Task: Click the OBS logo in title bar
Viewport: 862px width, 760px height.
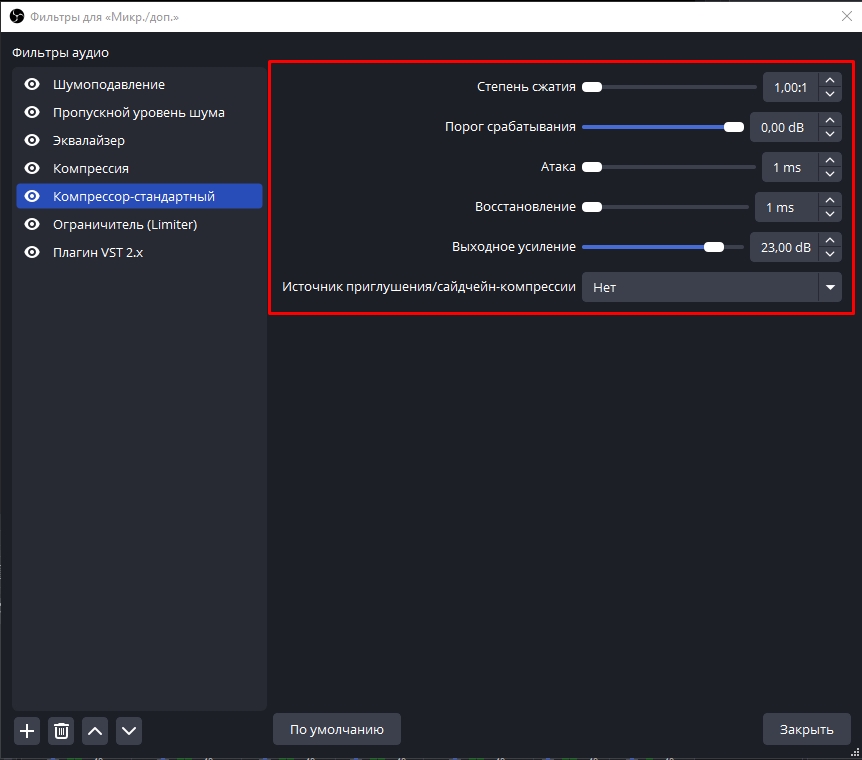Action: (x=17, y=16)
